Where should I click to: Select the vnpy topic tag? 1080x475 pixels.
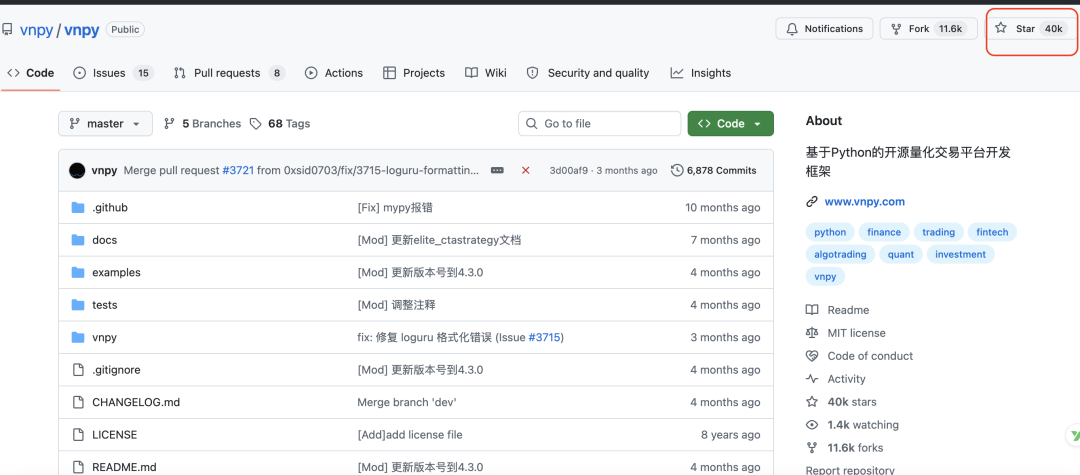click(x=825, y=277)
